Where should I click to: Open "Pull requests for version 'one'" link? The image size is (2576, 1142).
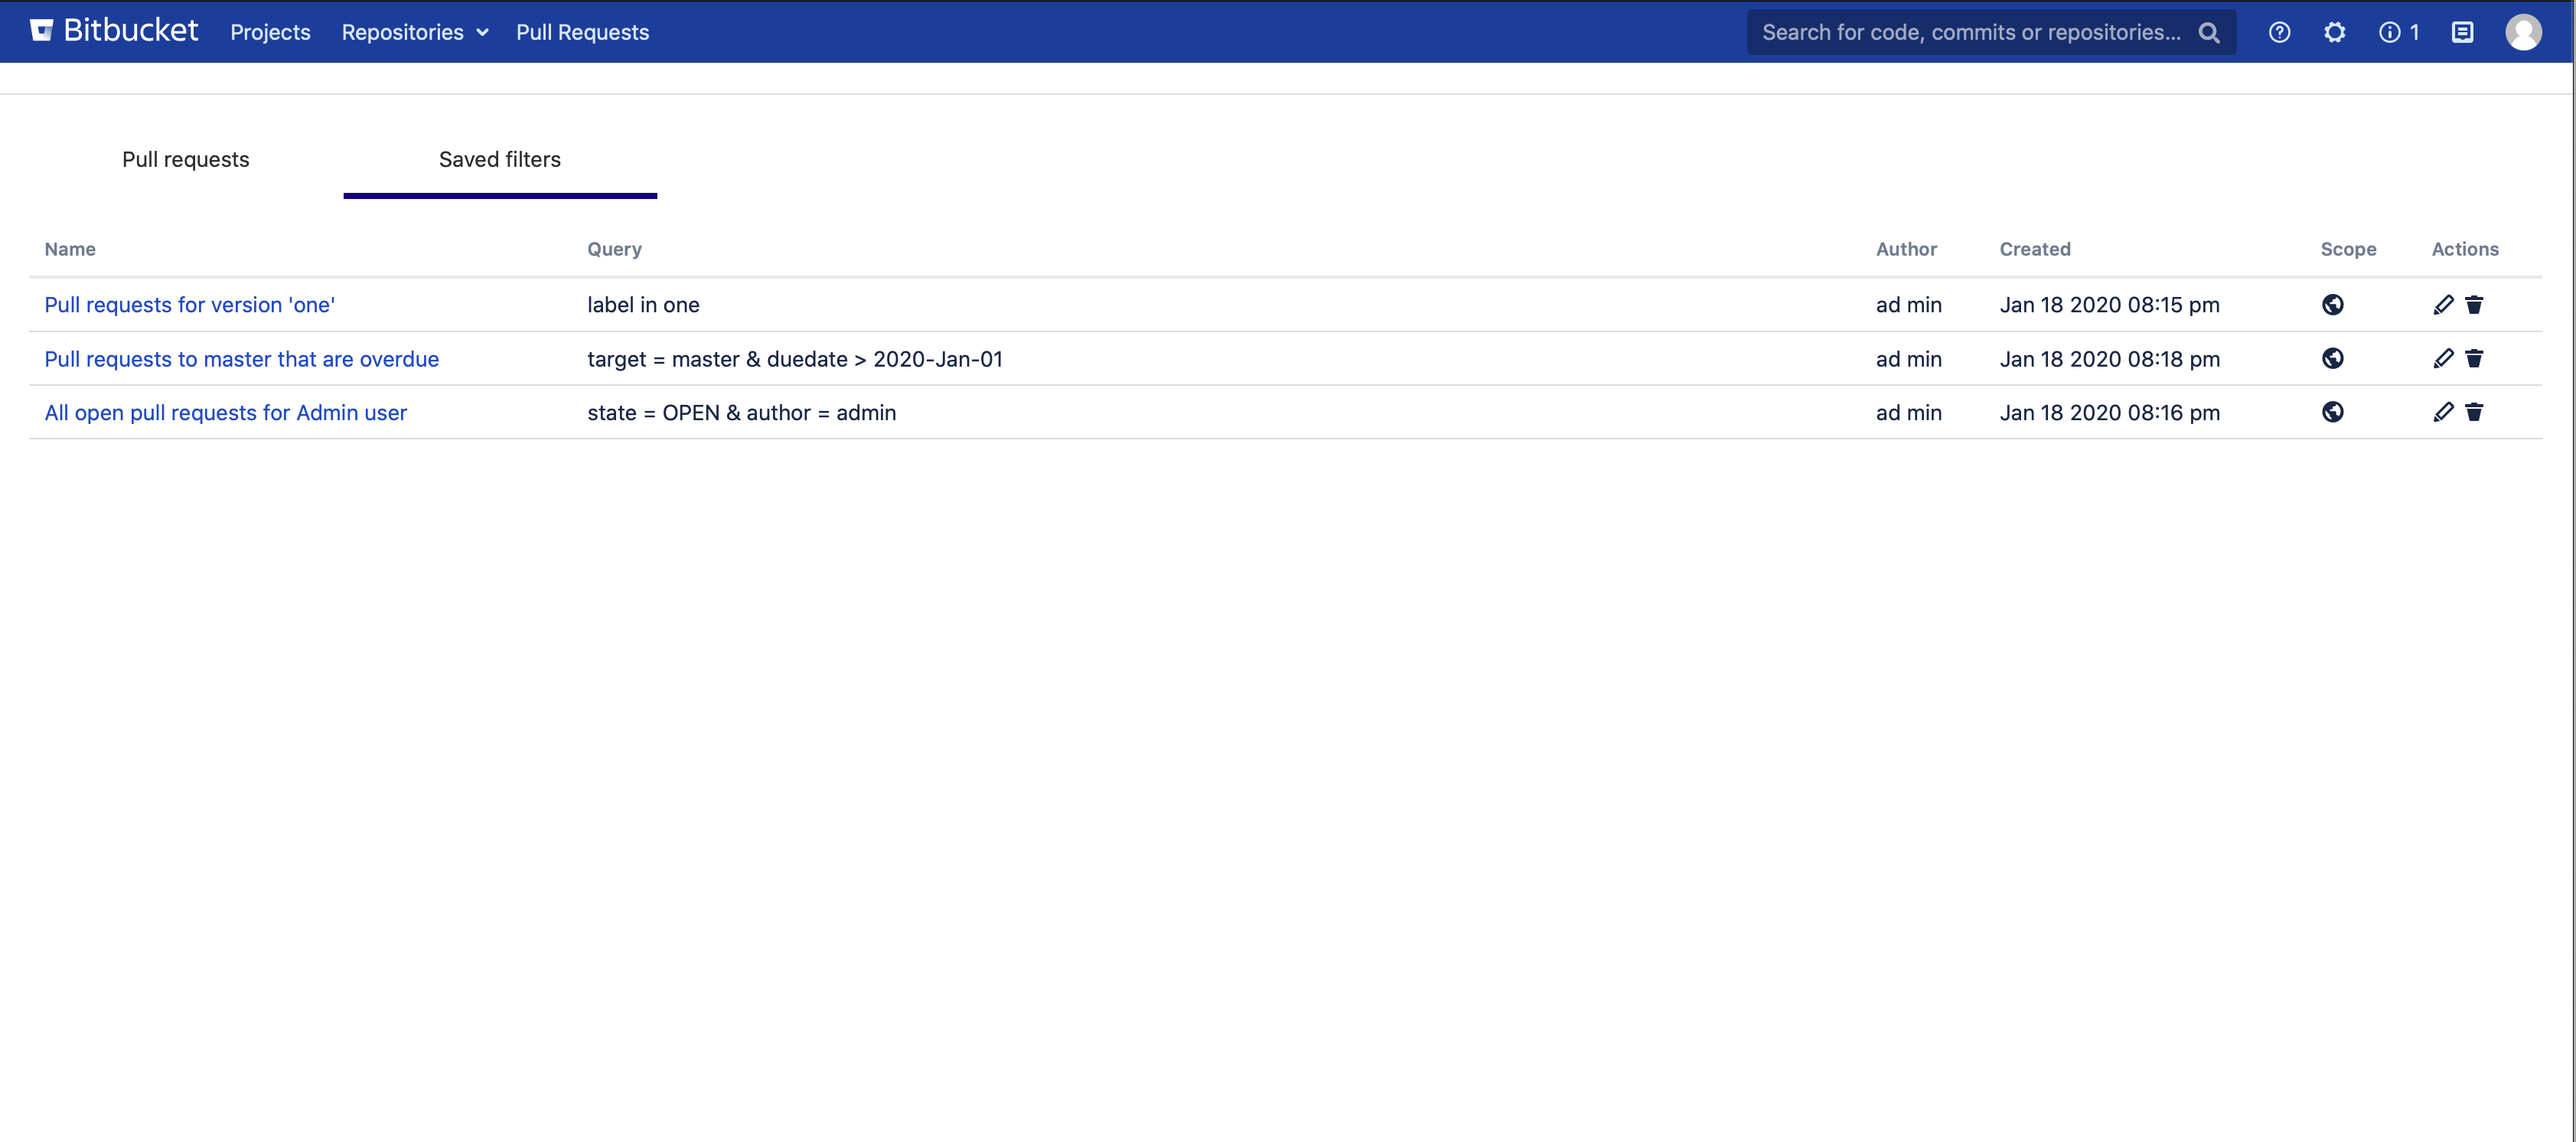click(190, 305)
